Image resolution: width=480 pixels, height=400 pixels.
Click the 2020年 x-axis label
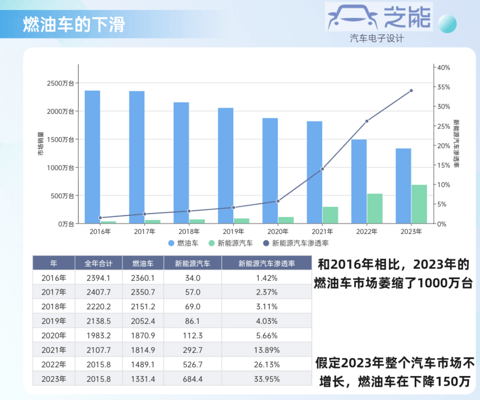pyautogui.click(x=278, y=231)
